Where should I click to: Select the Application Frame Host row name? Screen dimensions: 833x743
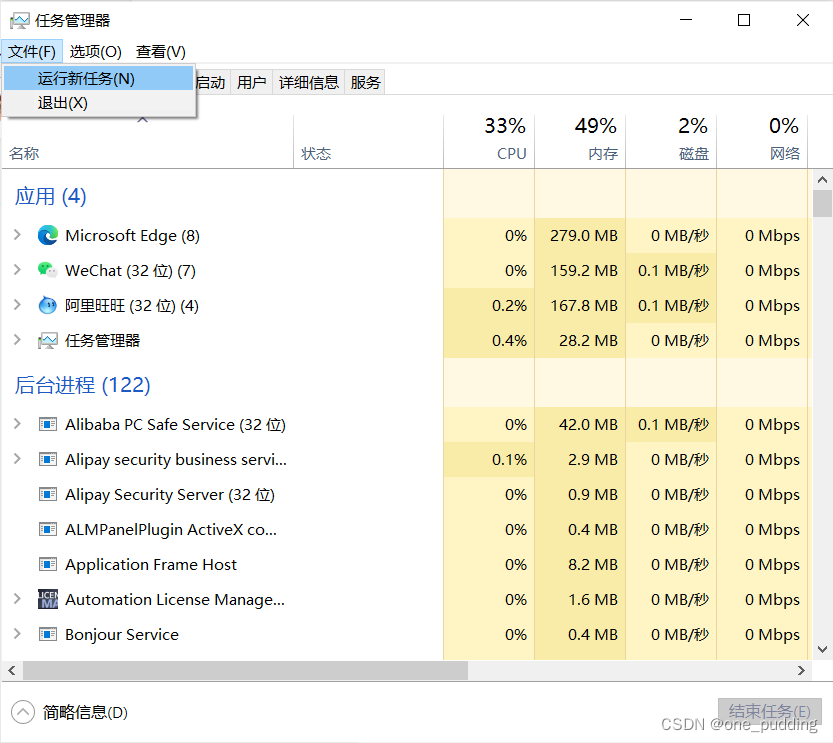tap(151, 565)
